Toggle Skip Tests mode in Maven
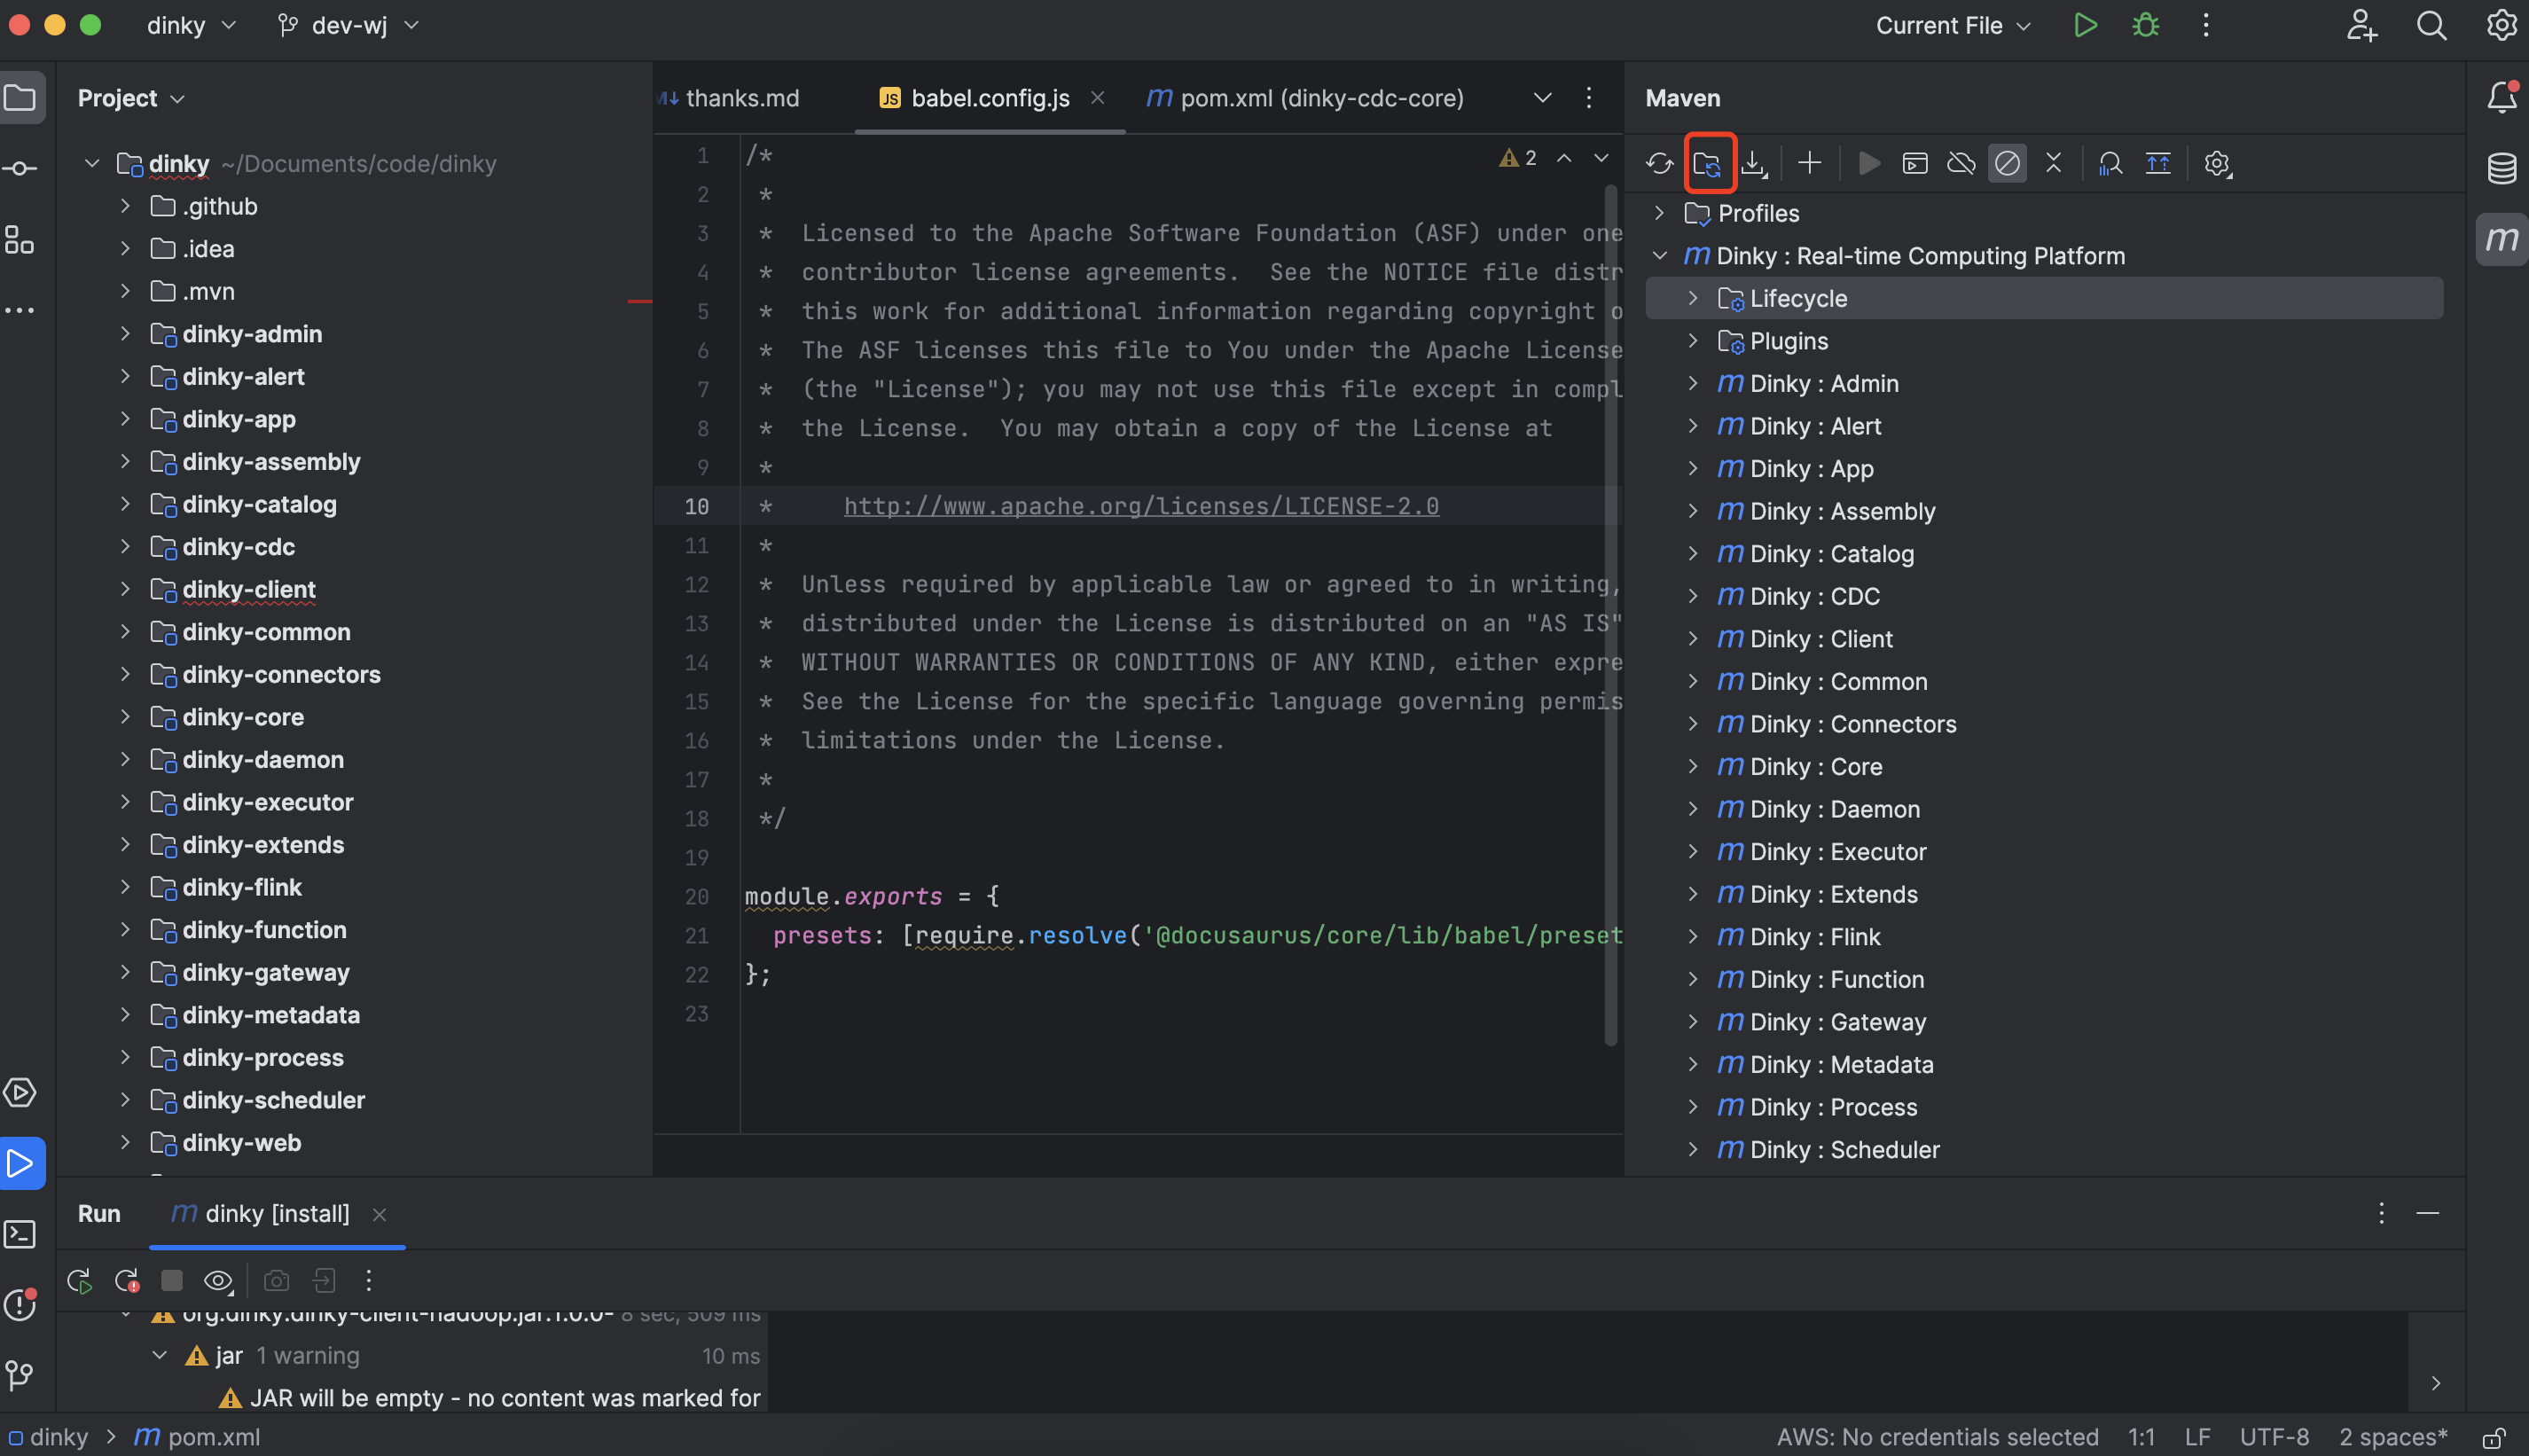This screenshot has height=1456, width=2529. click(2007, 163)
